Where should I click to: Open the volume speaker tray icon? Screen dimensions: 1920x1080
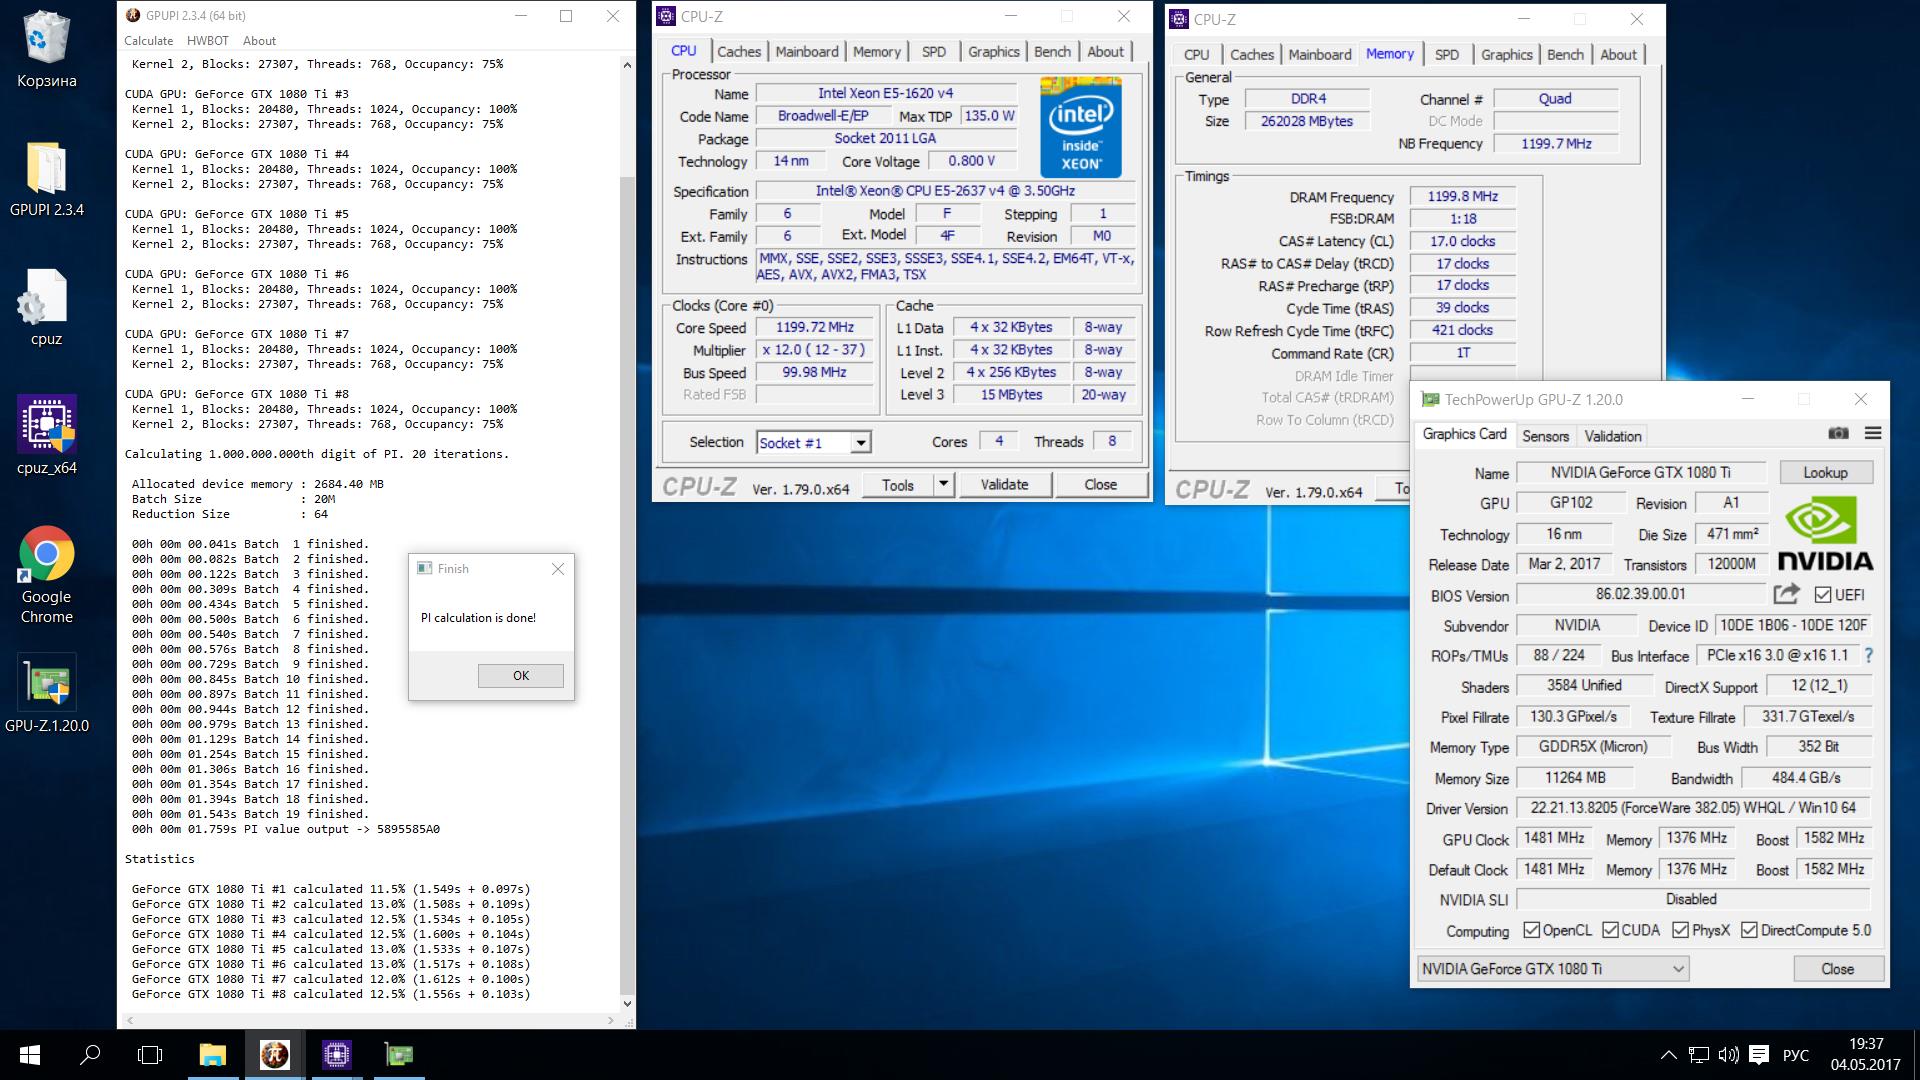point(1728,1055)
